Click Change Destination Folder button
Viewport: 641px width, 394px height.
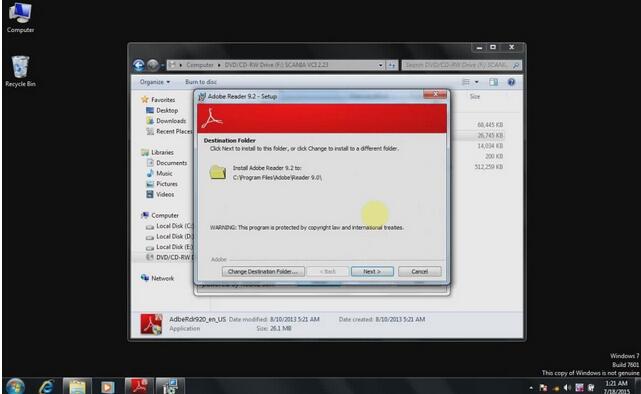(263, 271)
